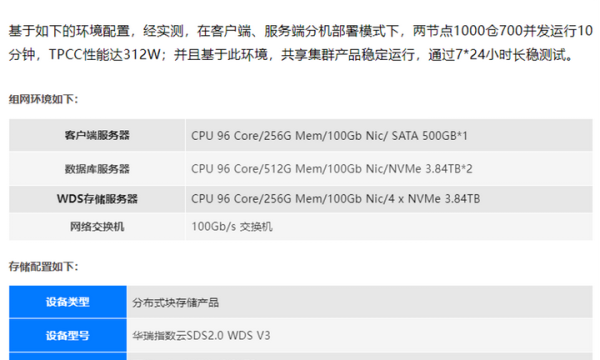Viewport: 600px width, 360px height.
Task: Click the 100Gb/s 交换机 value cell
Action: coord(389,226)
